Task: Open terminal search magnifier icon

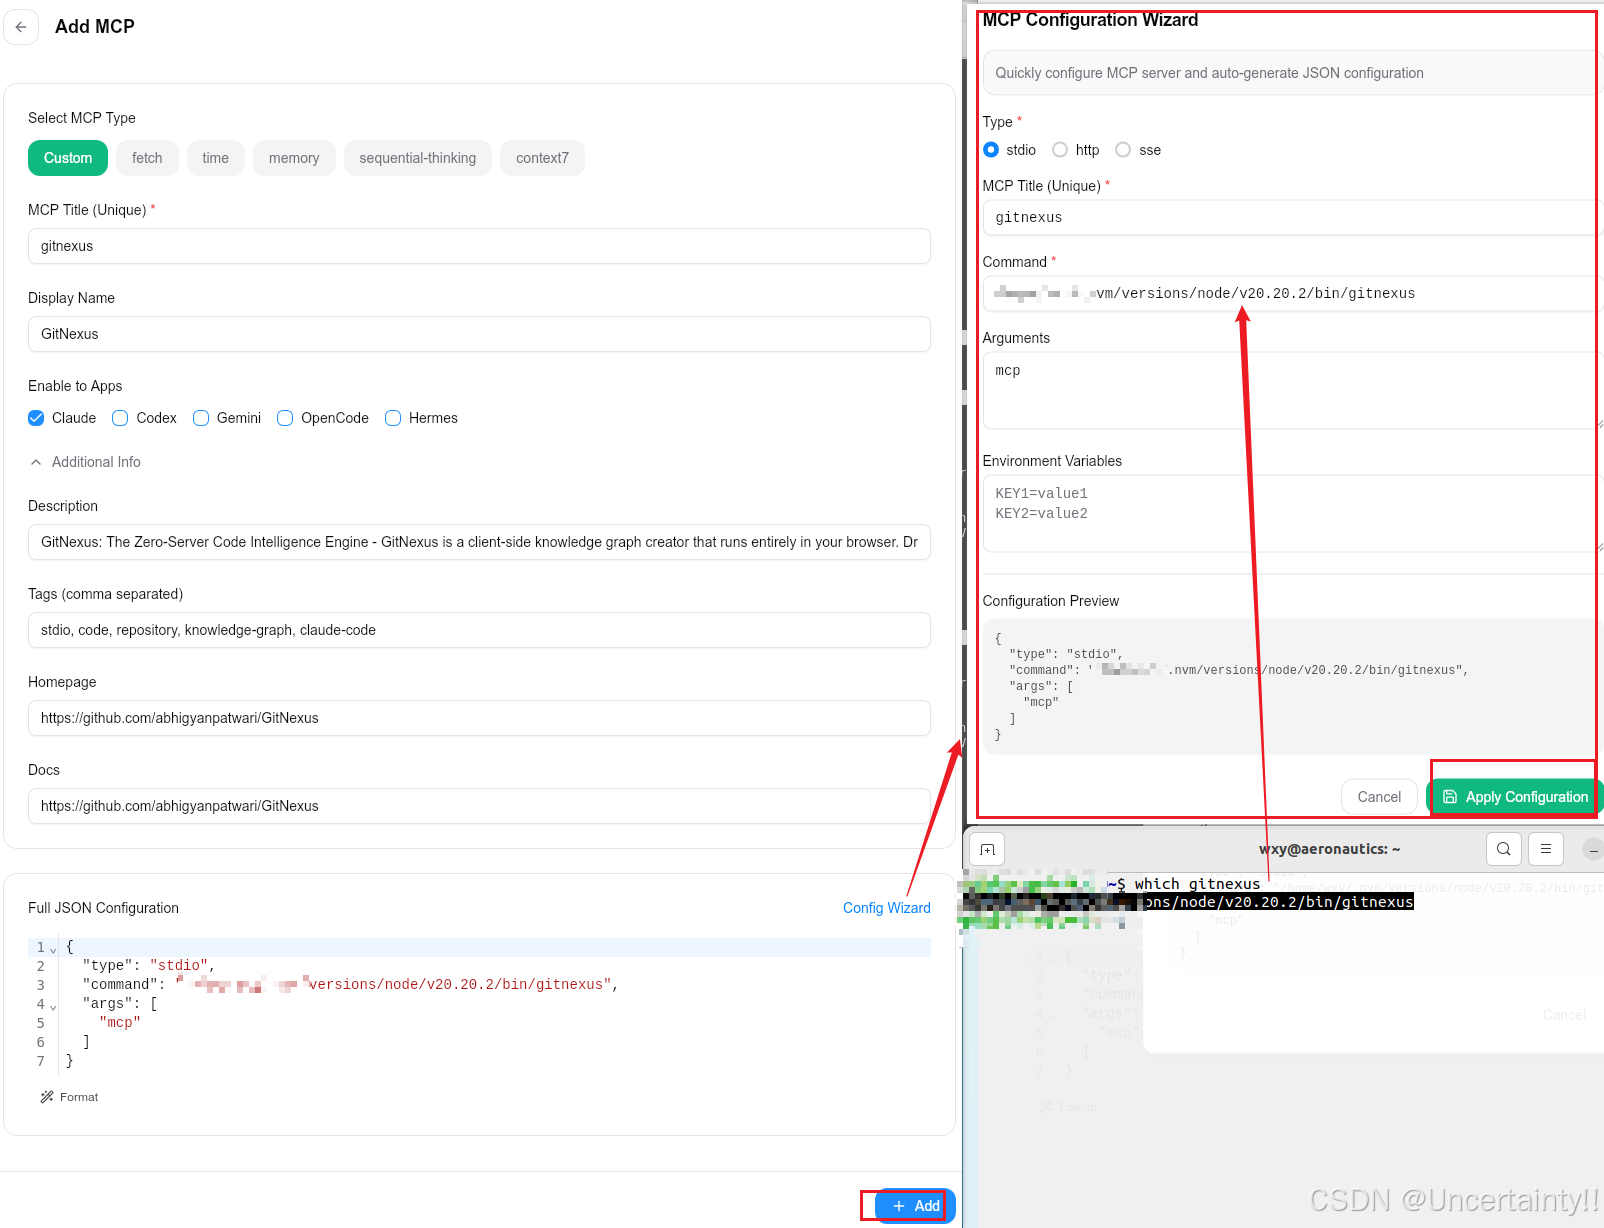Action: point(1503,849)
